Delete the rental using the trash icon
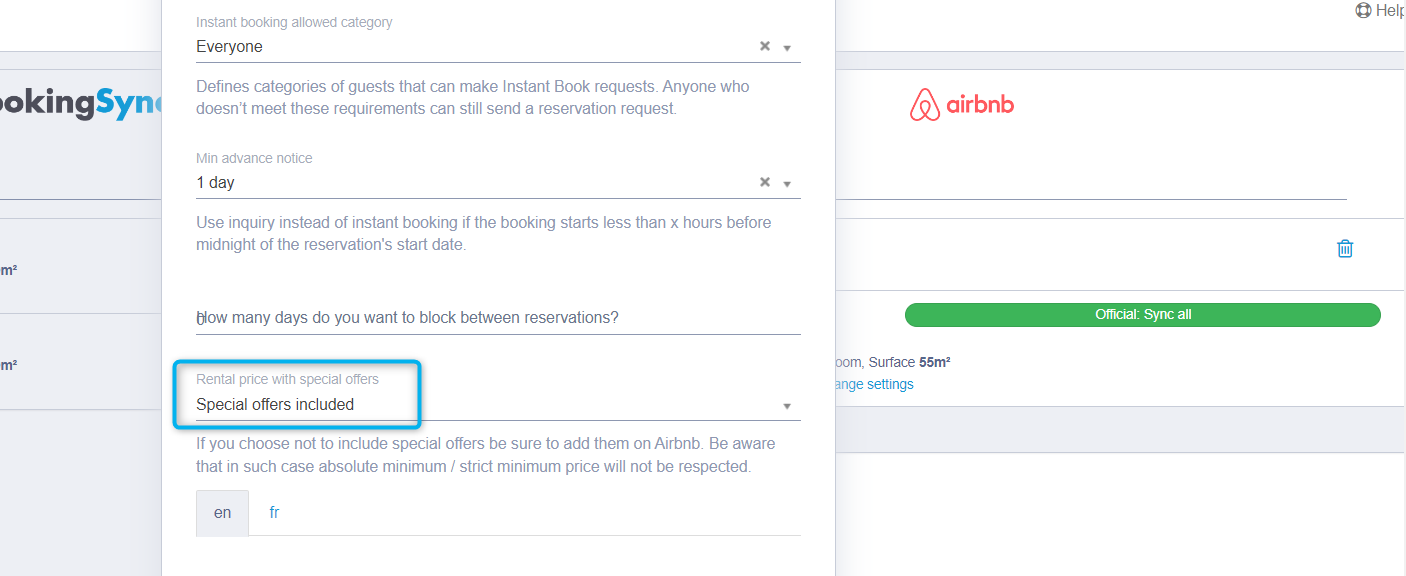This screenshot has width=1406, height=576. point(1345,248)
